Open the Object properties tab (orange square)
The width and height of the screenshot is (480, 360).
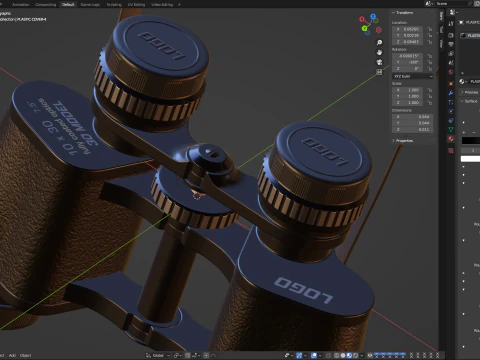pyautogui.click(x=451, y=84)
